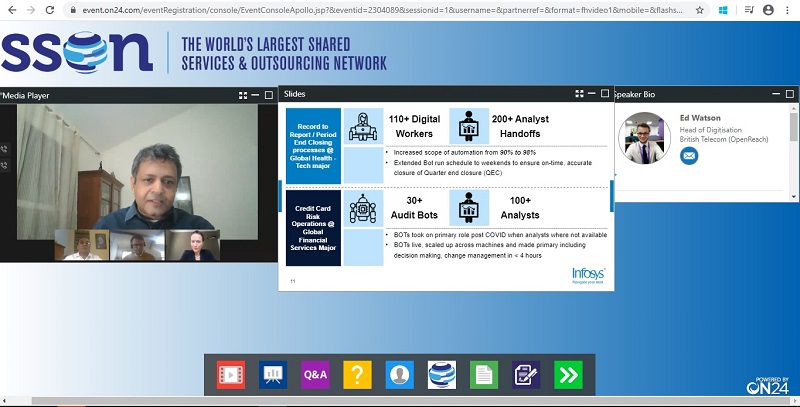800x407 pixels.
Task: Click the Media Player panel title
Action: pos(26,95)
